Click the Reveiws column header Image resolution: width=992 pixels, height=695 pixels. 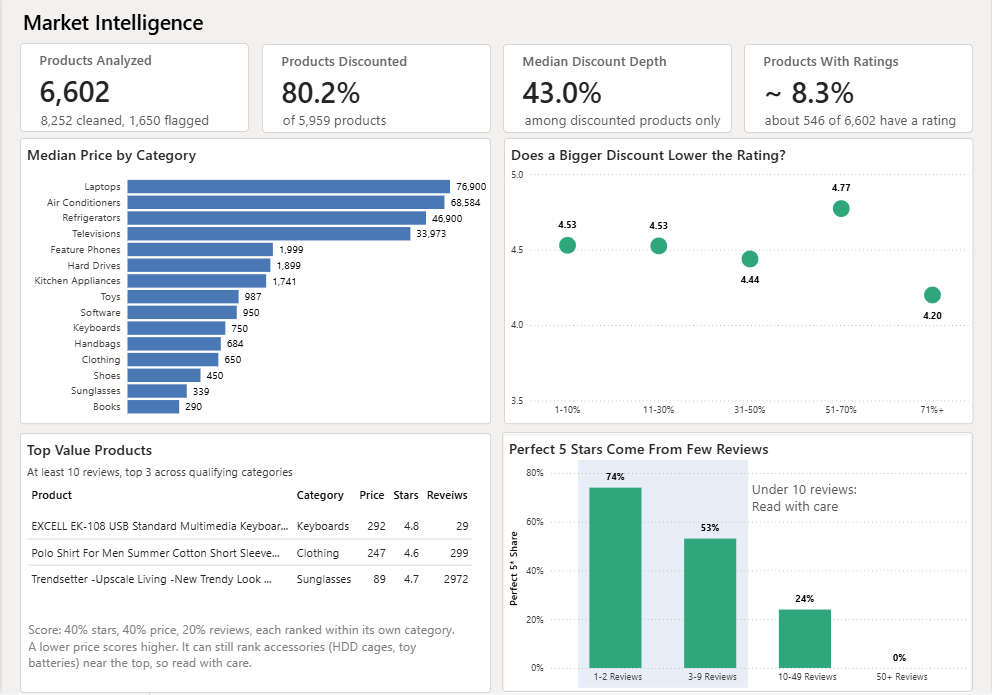[447, 495]
